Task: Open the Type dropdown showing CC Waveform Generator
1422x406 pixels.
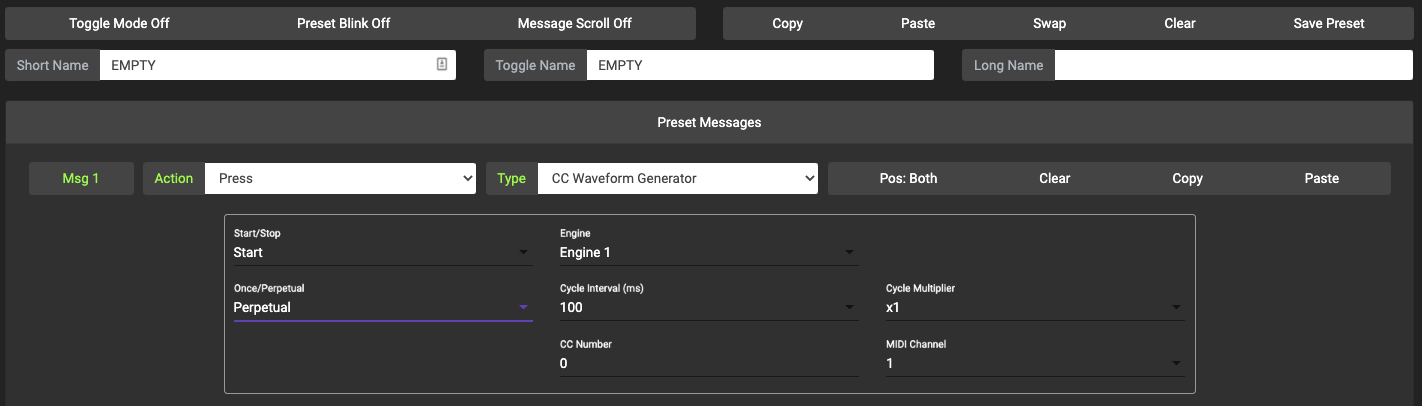Action: [677, 178]
